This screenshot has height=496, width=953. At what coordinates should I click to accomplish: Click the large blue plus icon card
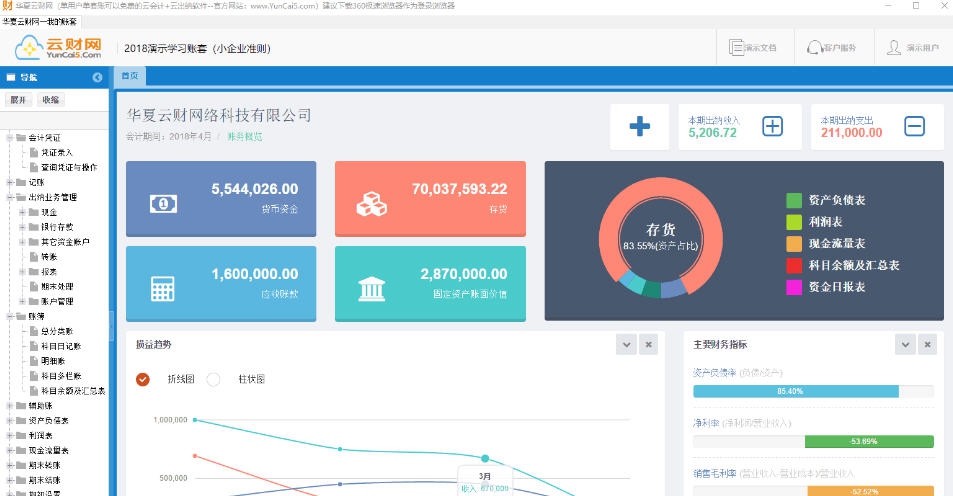tap(639, 126)
